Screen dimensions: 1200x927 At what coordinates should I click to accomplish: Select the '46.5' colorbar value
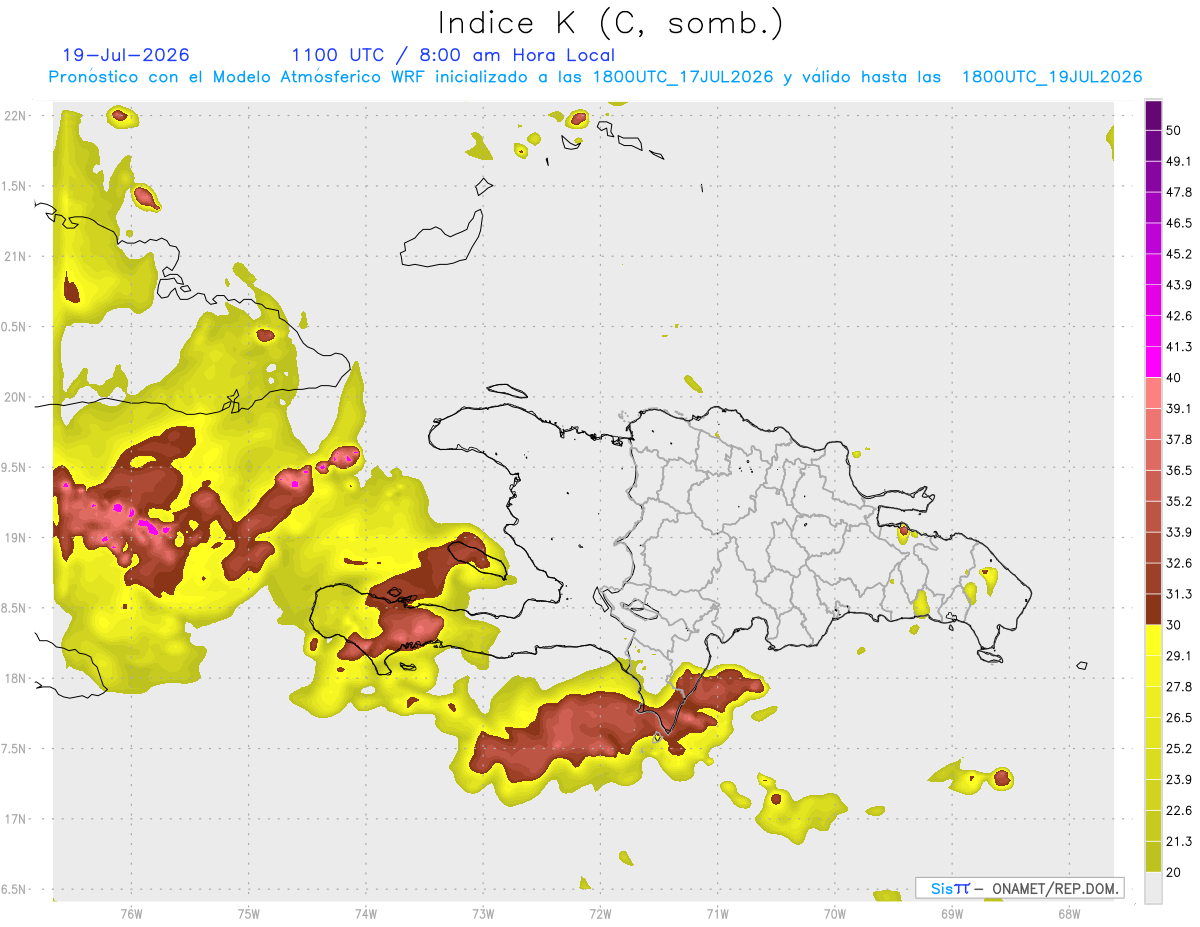(1179, 223)
